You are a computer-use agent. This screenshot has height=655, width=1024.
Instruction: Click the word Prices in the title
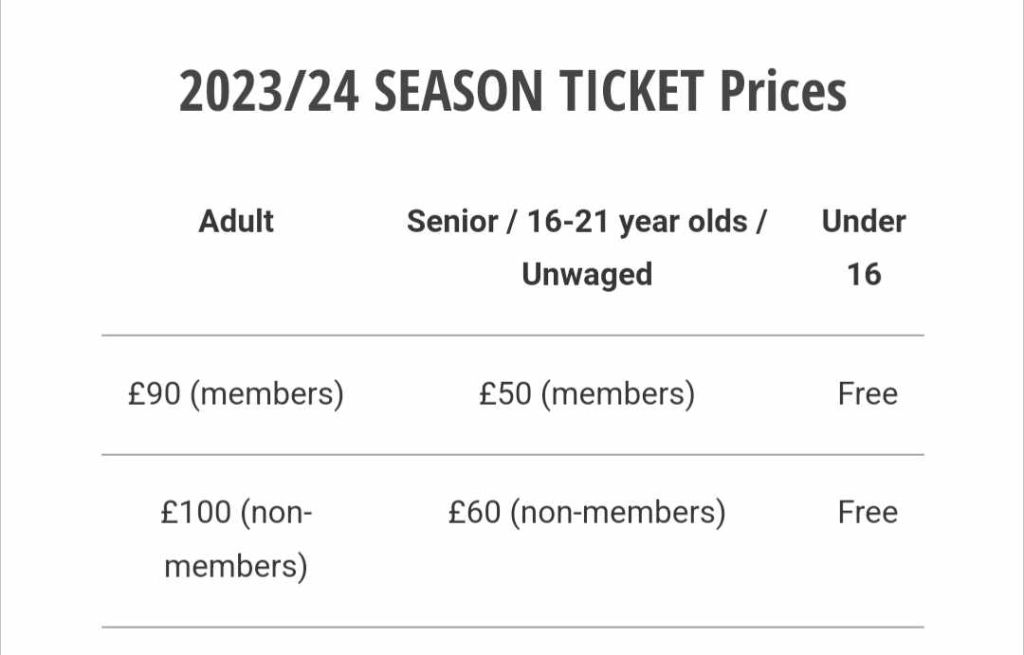click(x=782, y=92)
